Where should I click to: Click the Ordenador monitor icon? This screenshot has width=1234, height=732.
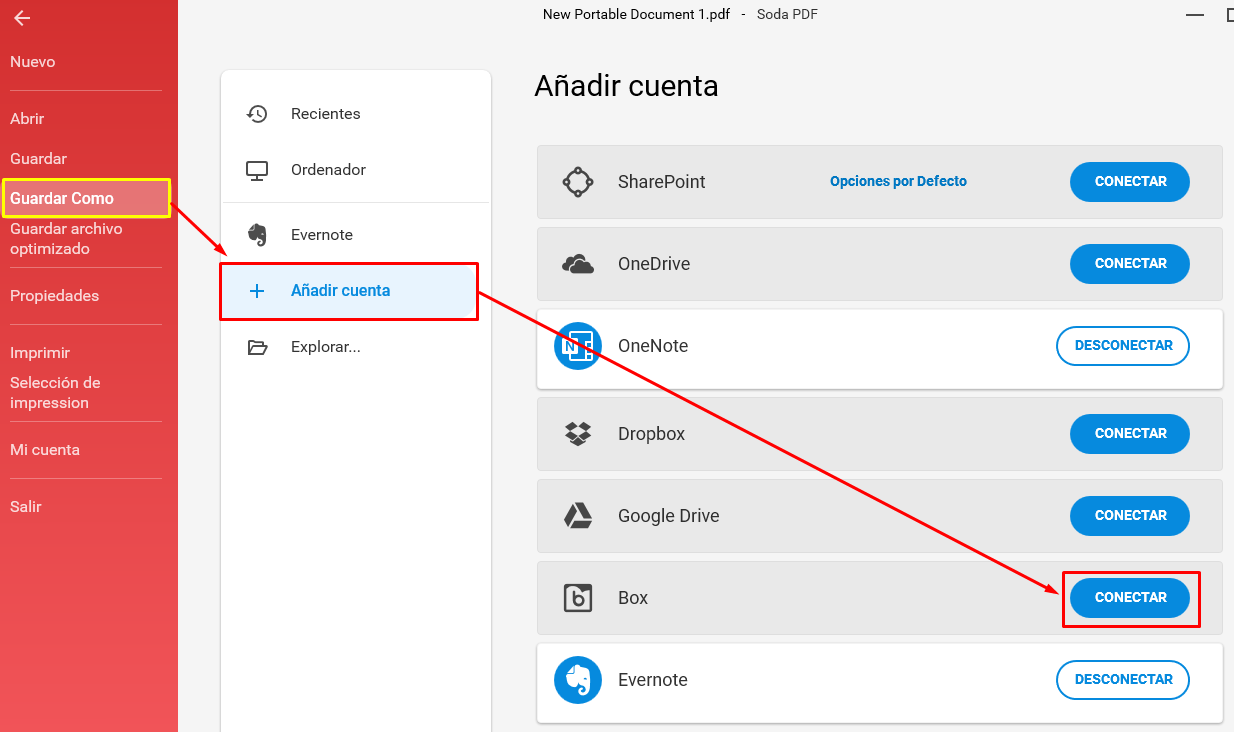pyautogui.click(x=257, y=170)
